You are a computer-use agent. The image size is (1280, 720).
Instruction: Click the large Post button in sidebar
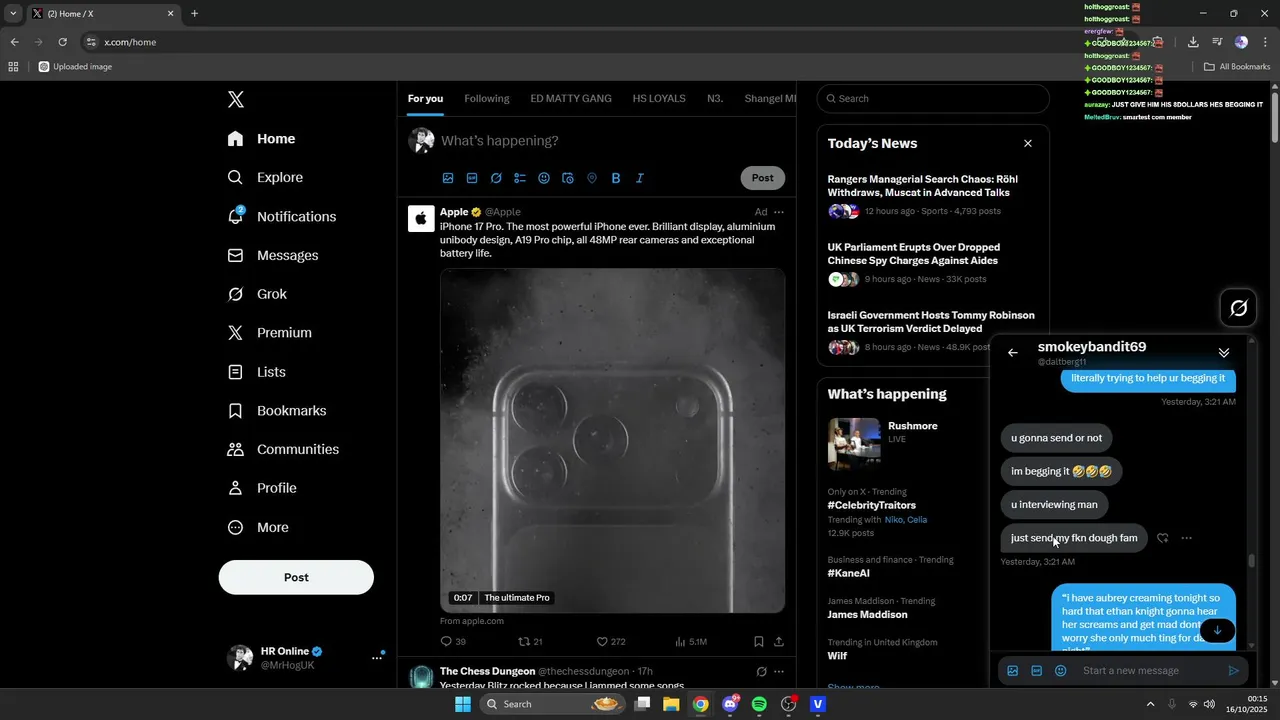click(x=296, y=577)
